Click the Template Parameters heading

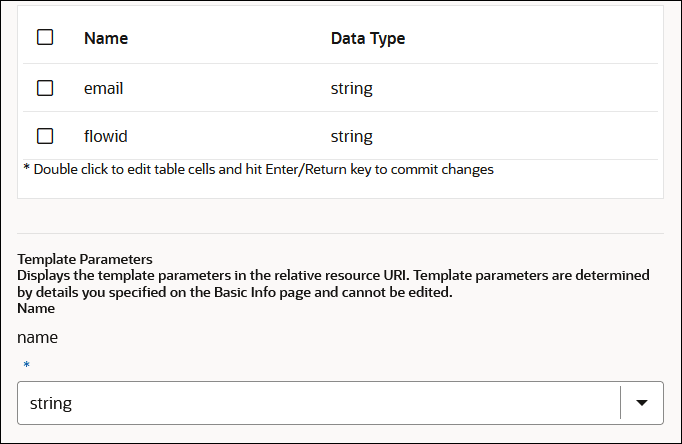(x=85, y=259)
